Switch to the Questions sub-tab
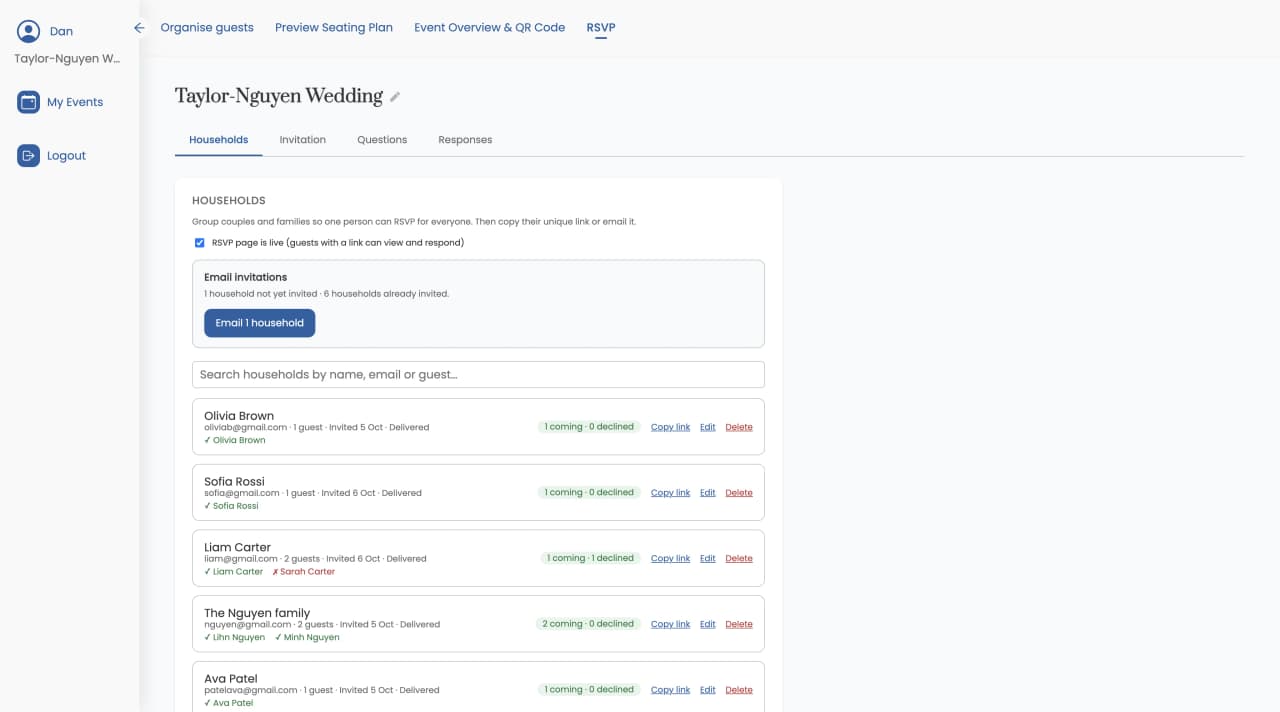 [382, 140]
